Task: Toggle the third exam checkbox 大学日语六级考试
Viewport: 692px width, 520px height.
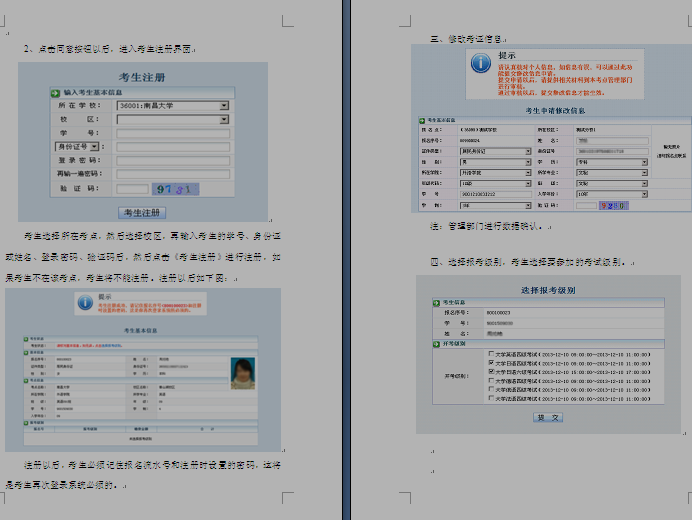Action: [492, 372]
